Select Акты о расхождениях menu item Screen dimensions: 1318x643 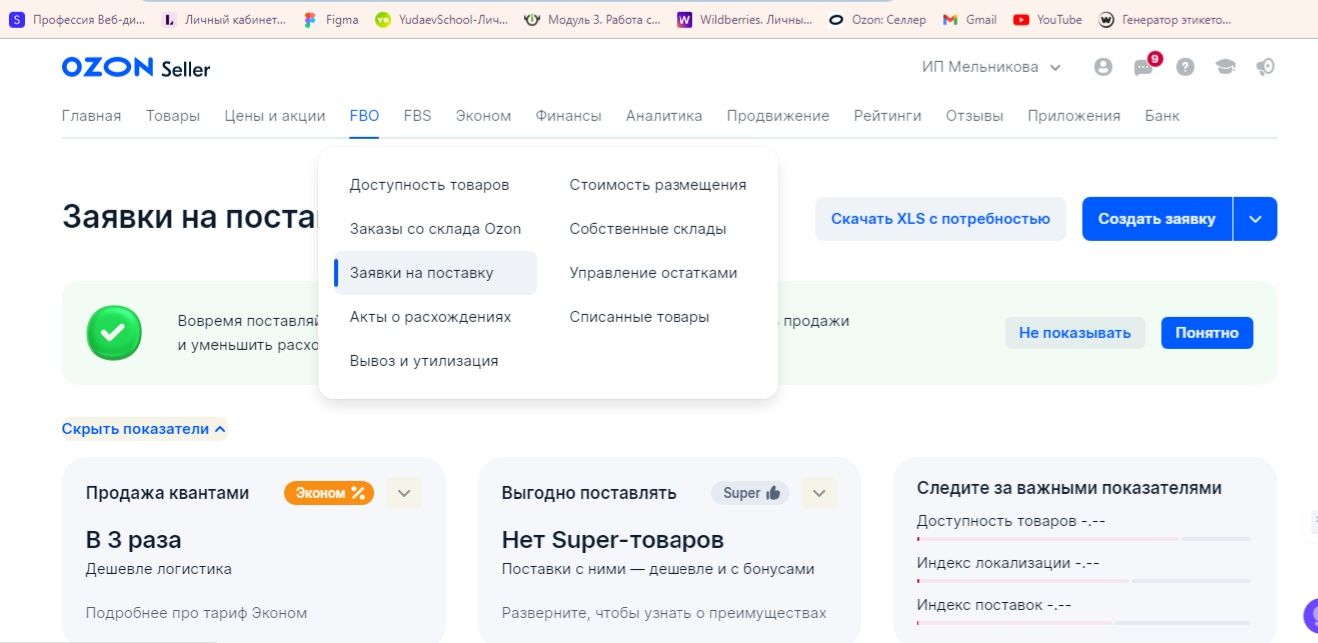point(430,317)
